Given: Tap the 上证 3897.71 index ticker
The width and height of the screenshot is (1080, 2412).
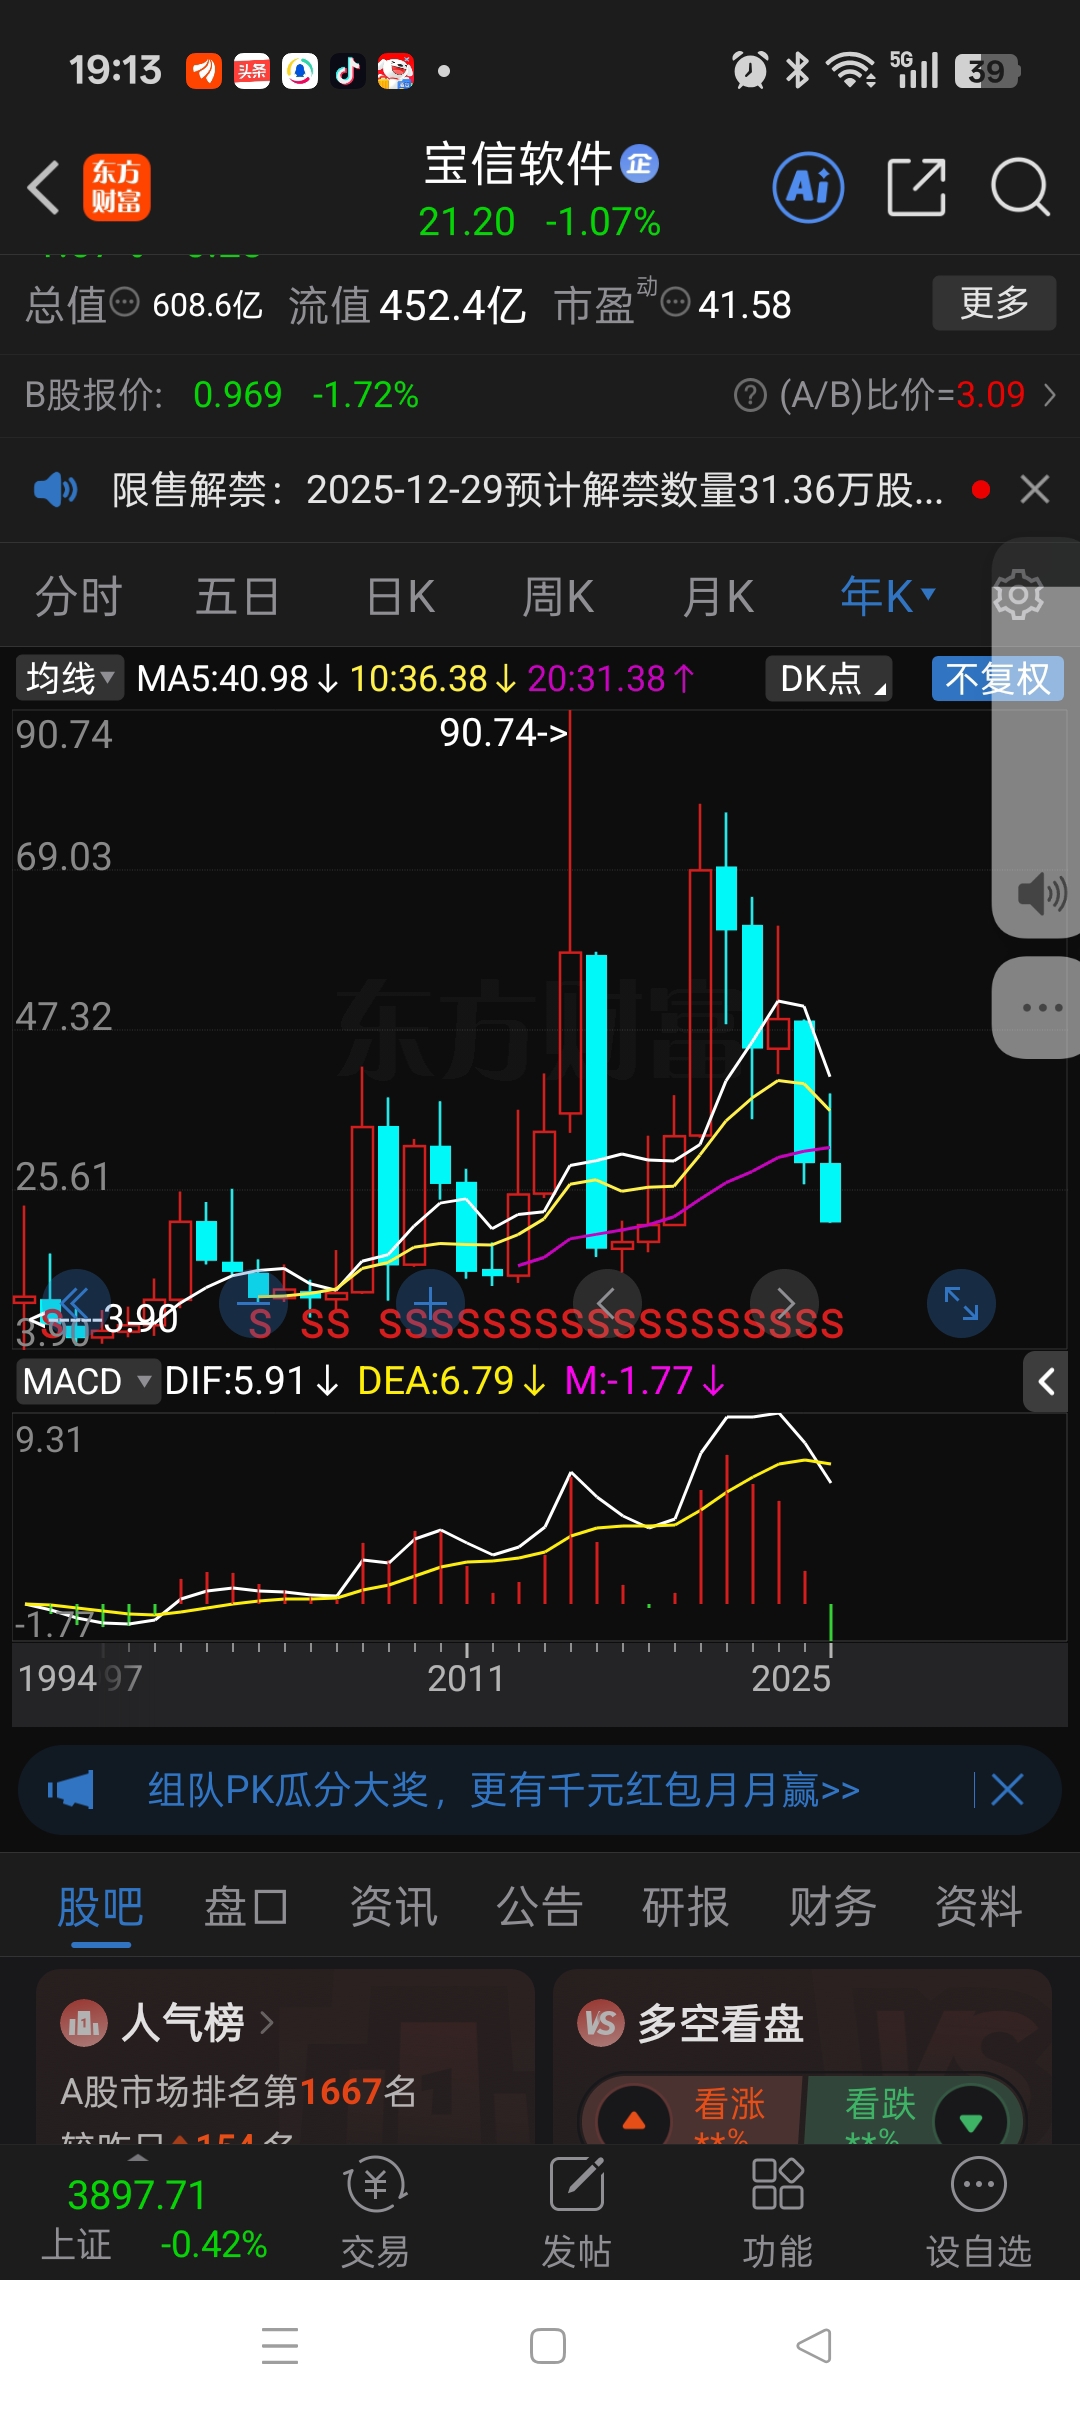Looking at the screenshot, I should (x=155, y=2218).
